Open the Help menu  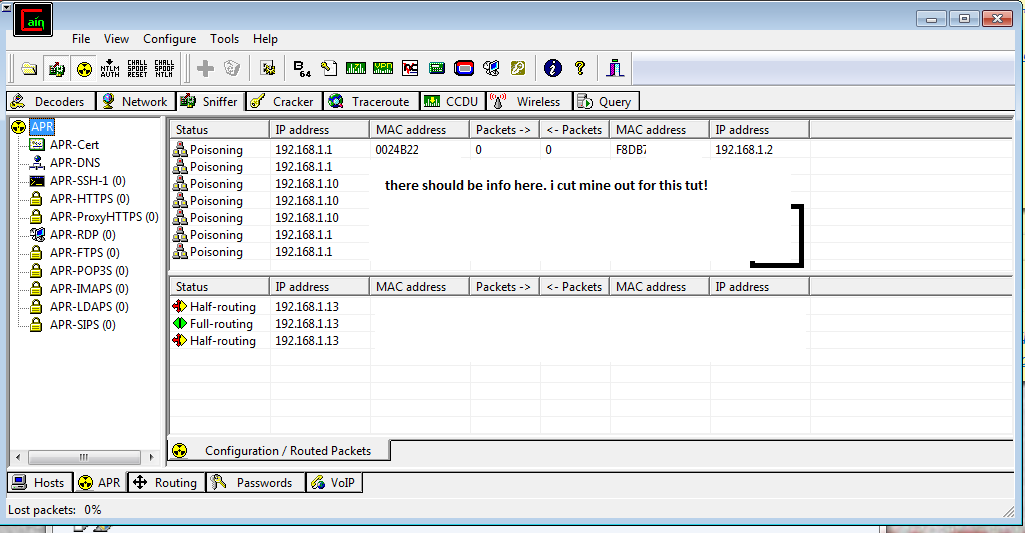click(x=265, y=39)
